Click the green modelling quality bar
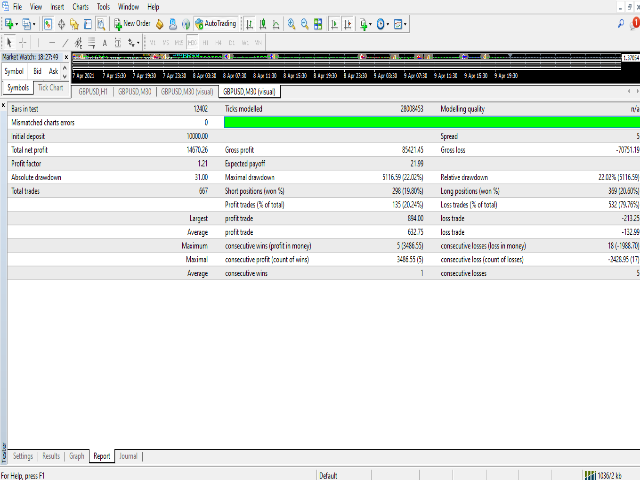The width and height of the screenshot is (640, 480). (430, 122)
